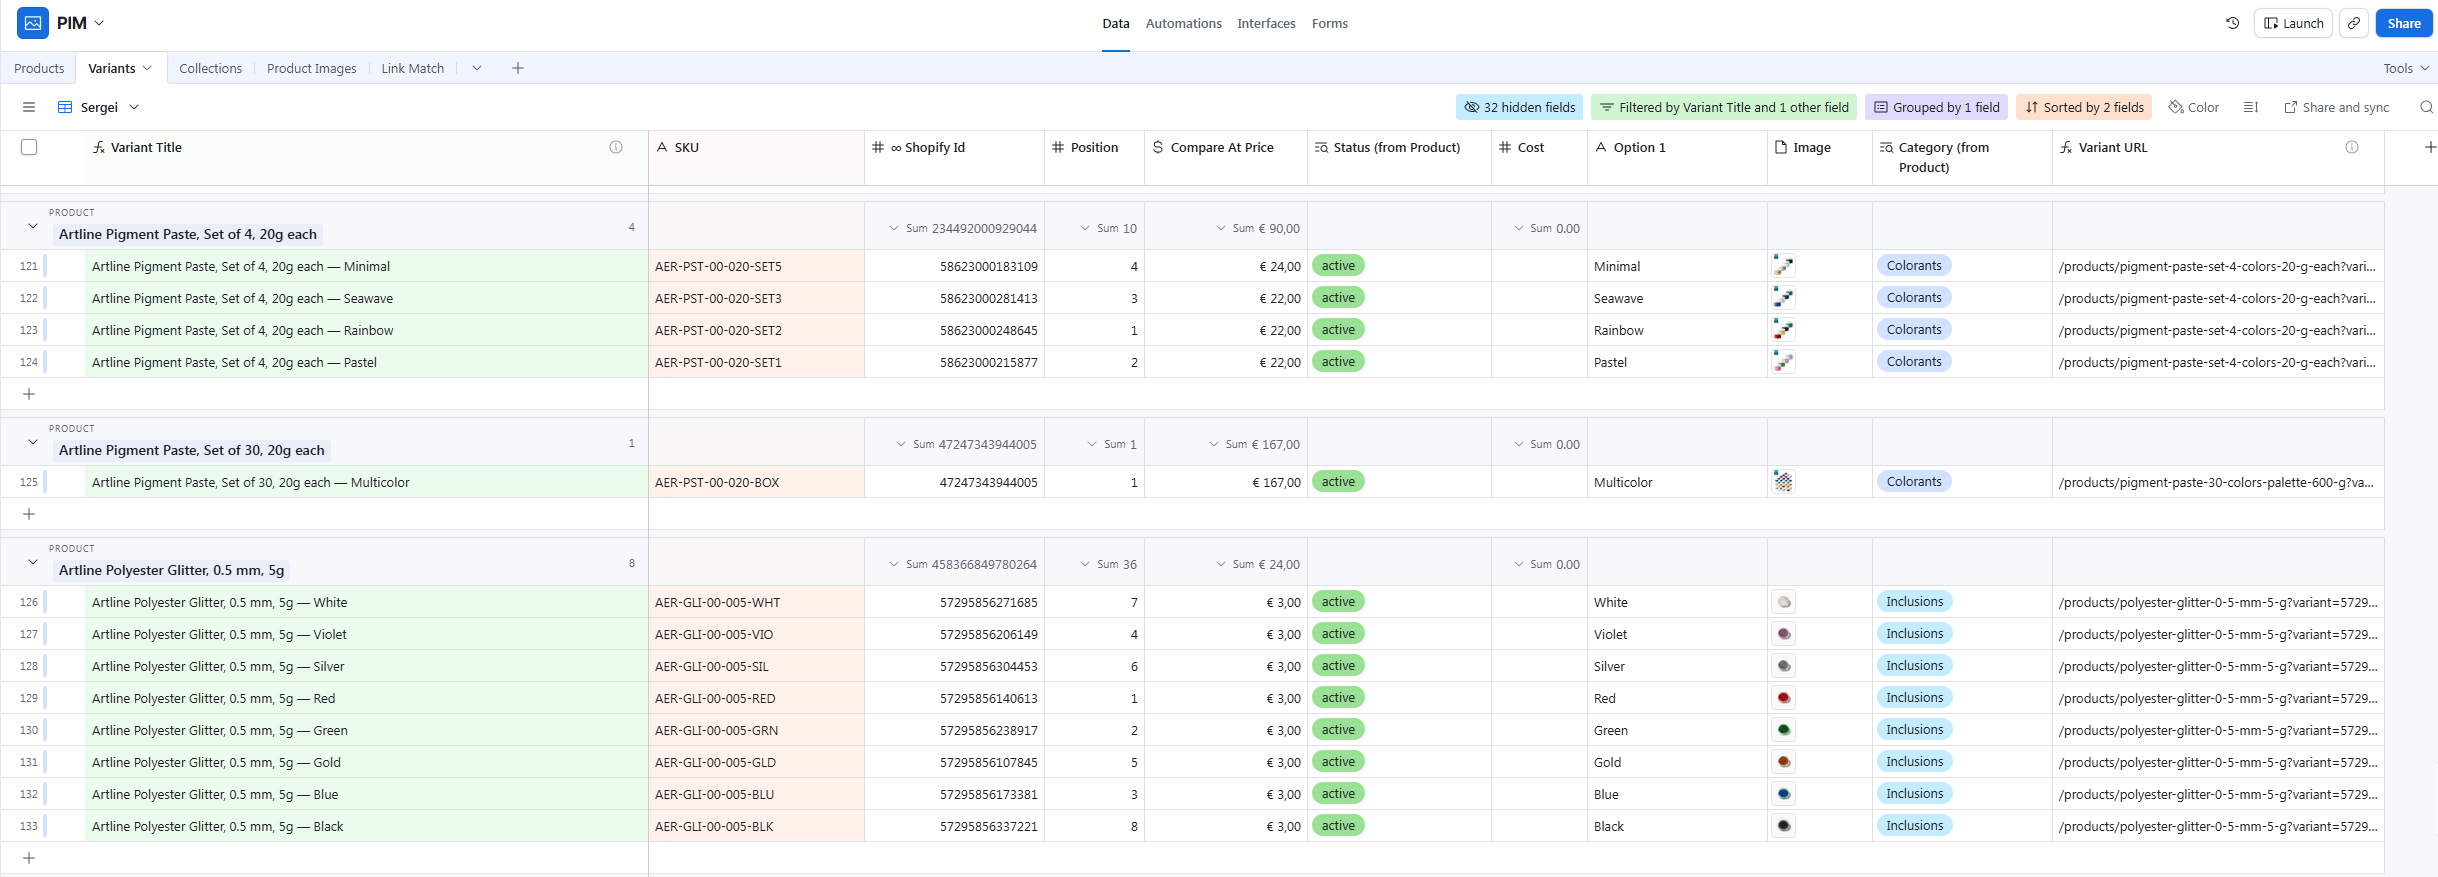Open the views sidebar hamburger icon

(x=29, y=107)
